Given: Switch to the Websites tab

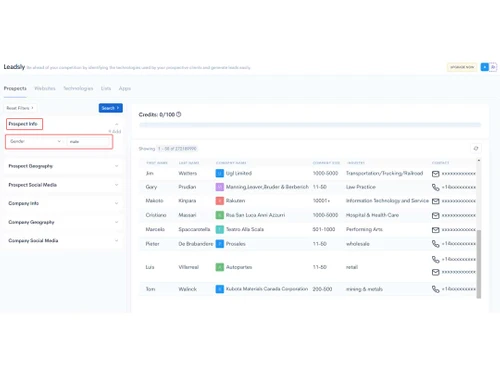Looking at the screenshot, I should coord(45,88).
